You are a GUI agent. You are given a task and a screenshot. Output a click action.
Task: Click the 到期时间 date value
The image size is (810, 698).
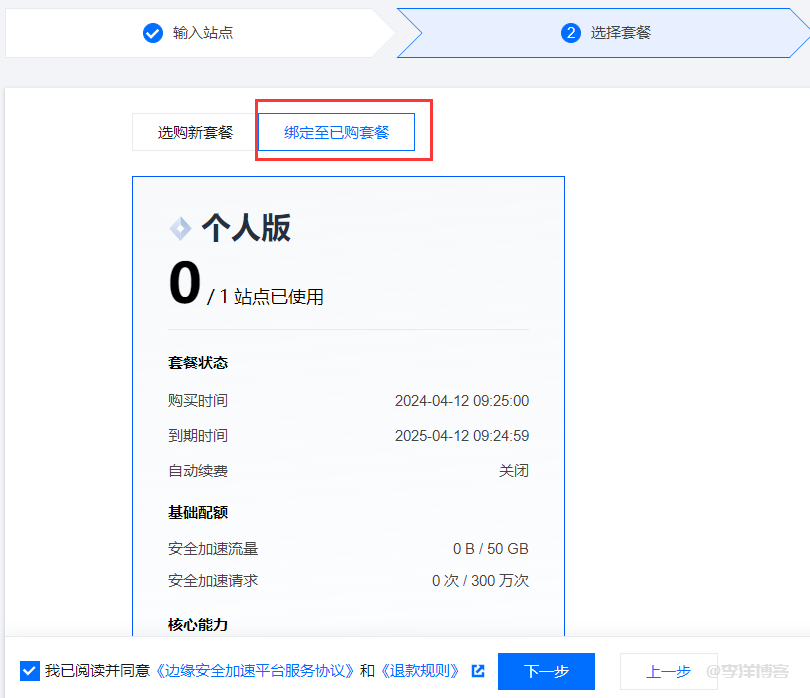tap(461, 436)
